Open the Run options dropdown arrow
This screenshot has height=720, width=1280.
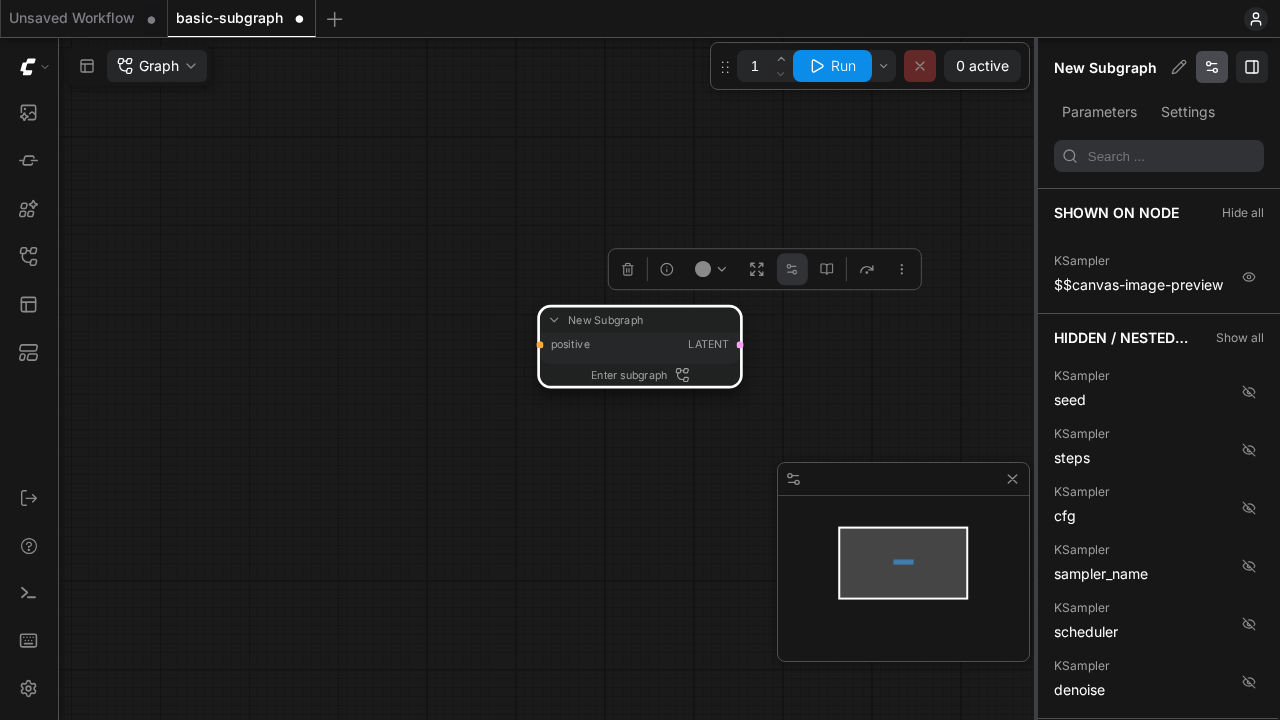(x=883, y=66)
